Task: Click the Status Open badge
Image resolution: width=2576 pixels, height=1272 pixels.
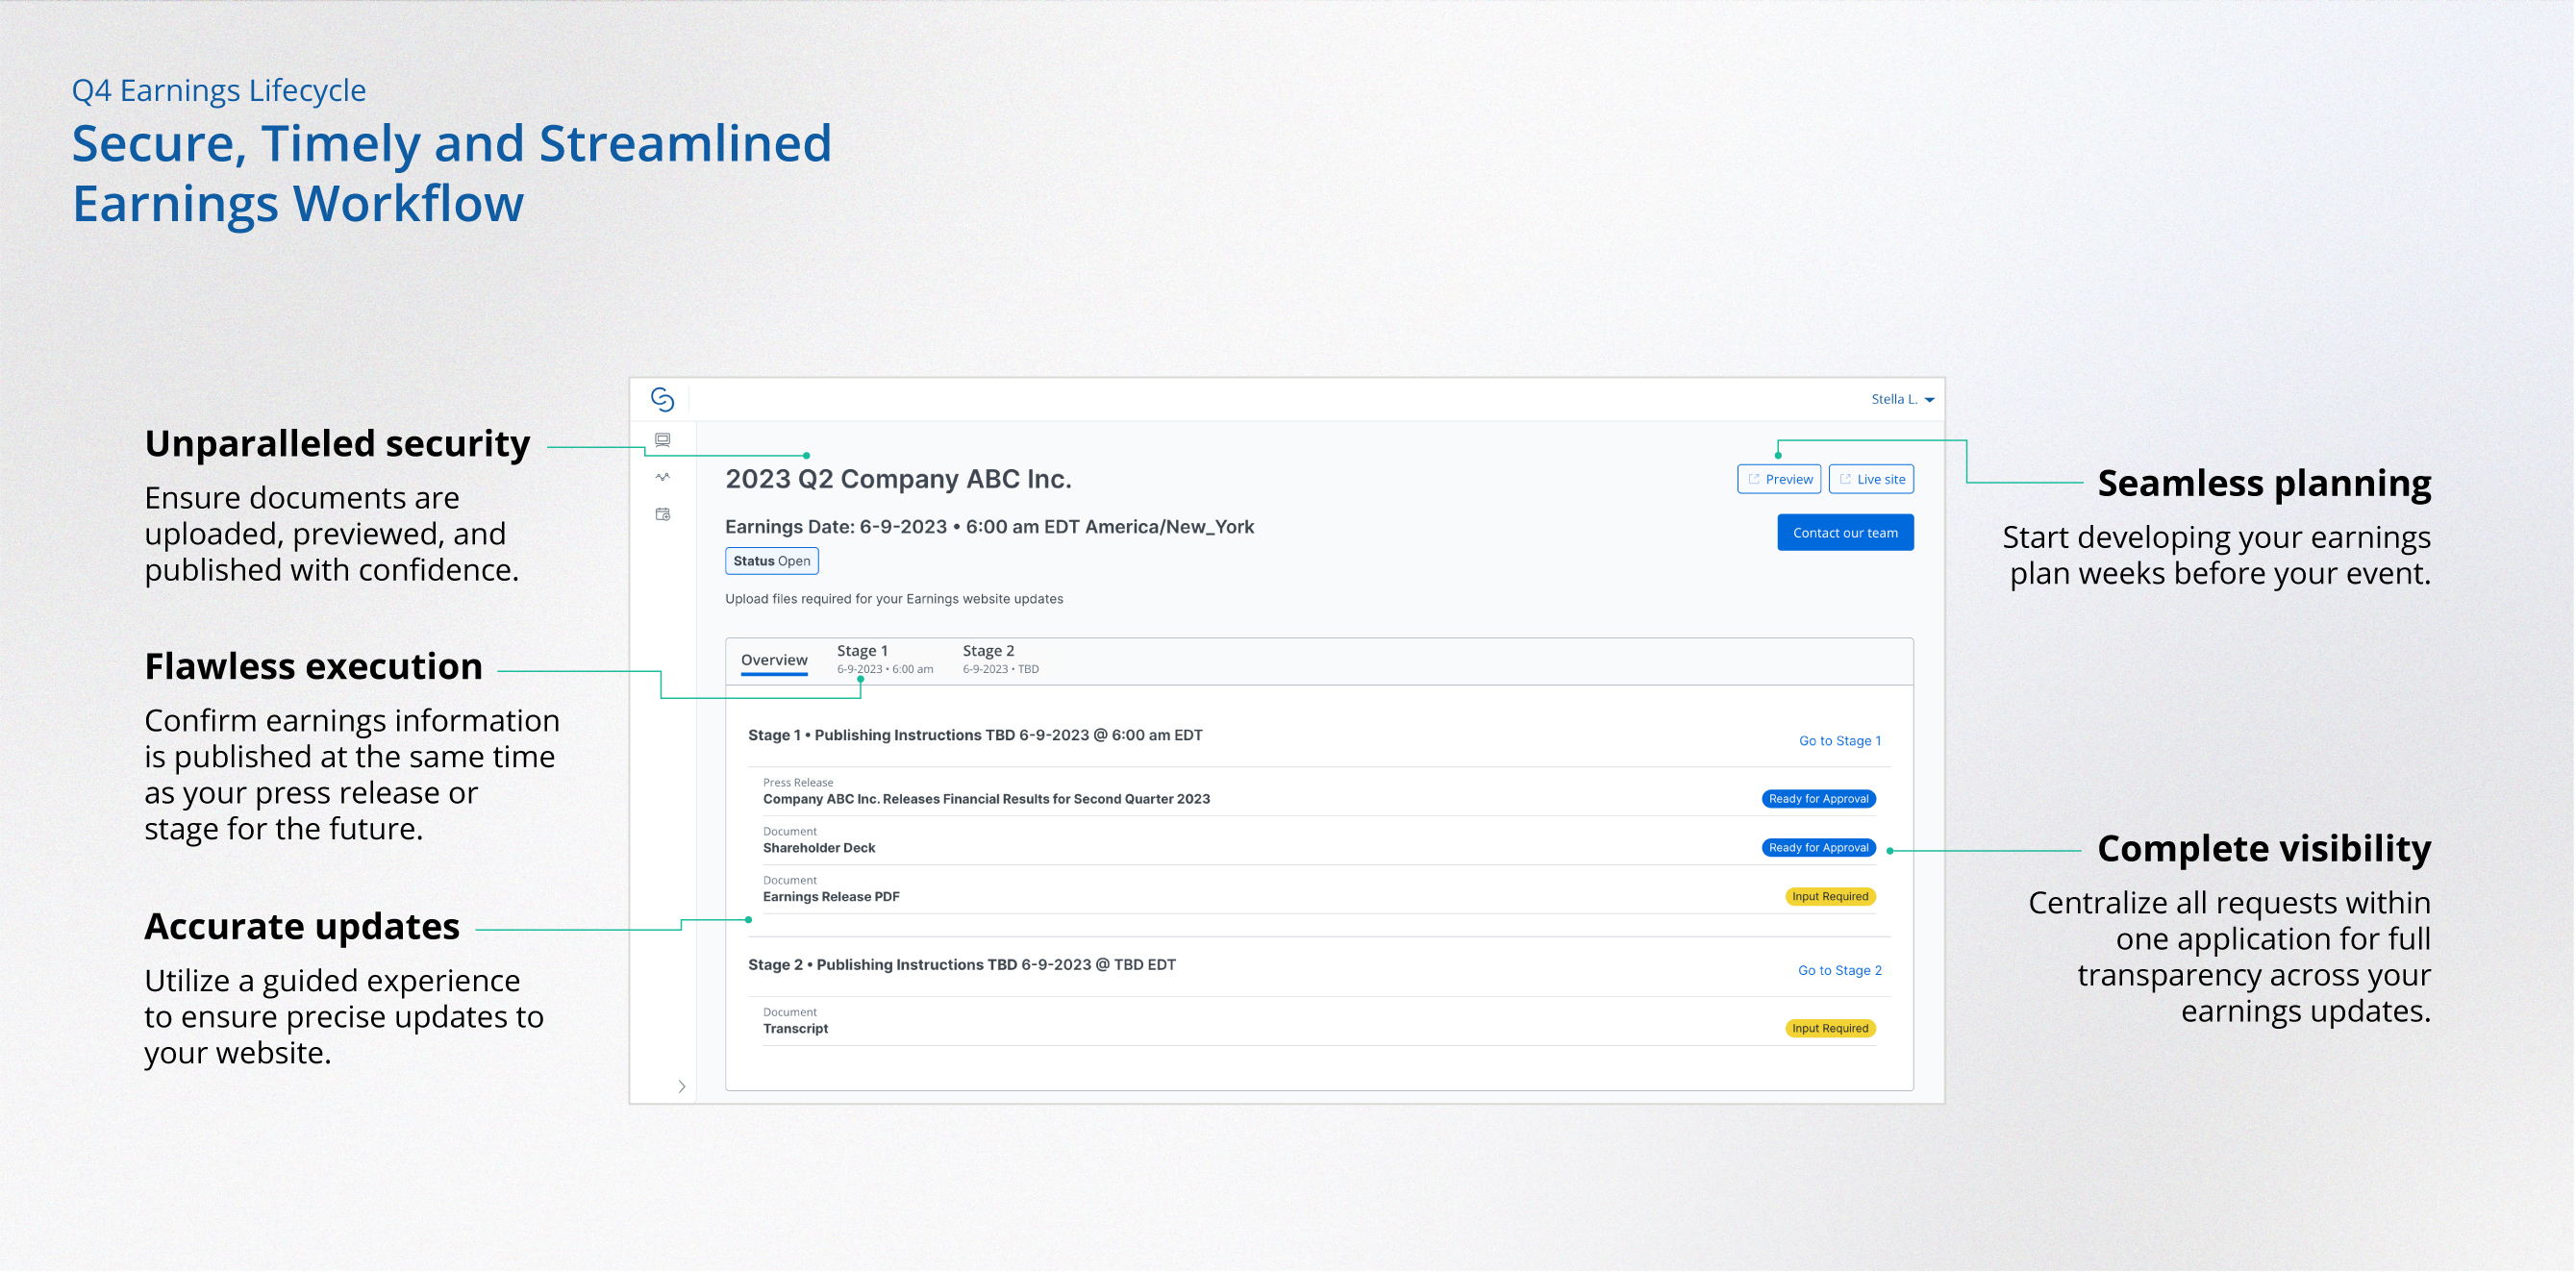Action: pyautogui.click(x=771, y=561)
